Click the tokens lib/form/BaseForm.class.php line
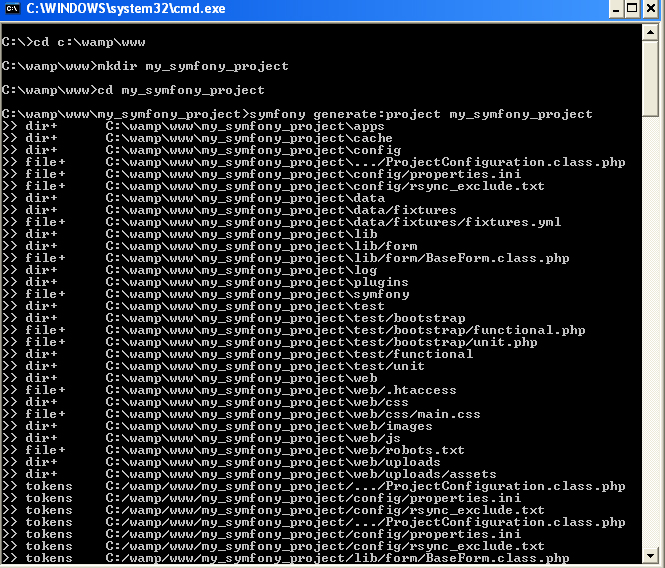This screenshot has height=568, width=665. (x=286, y=558)
